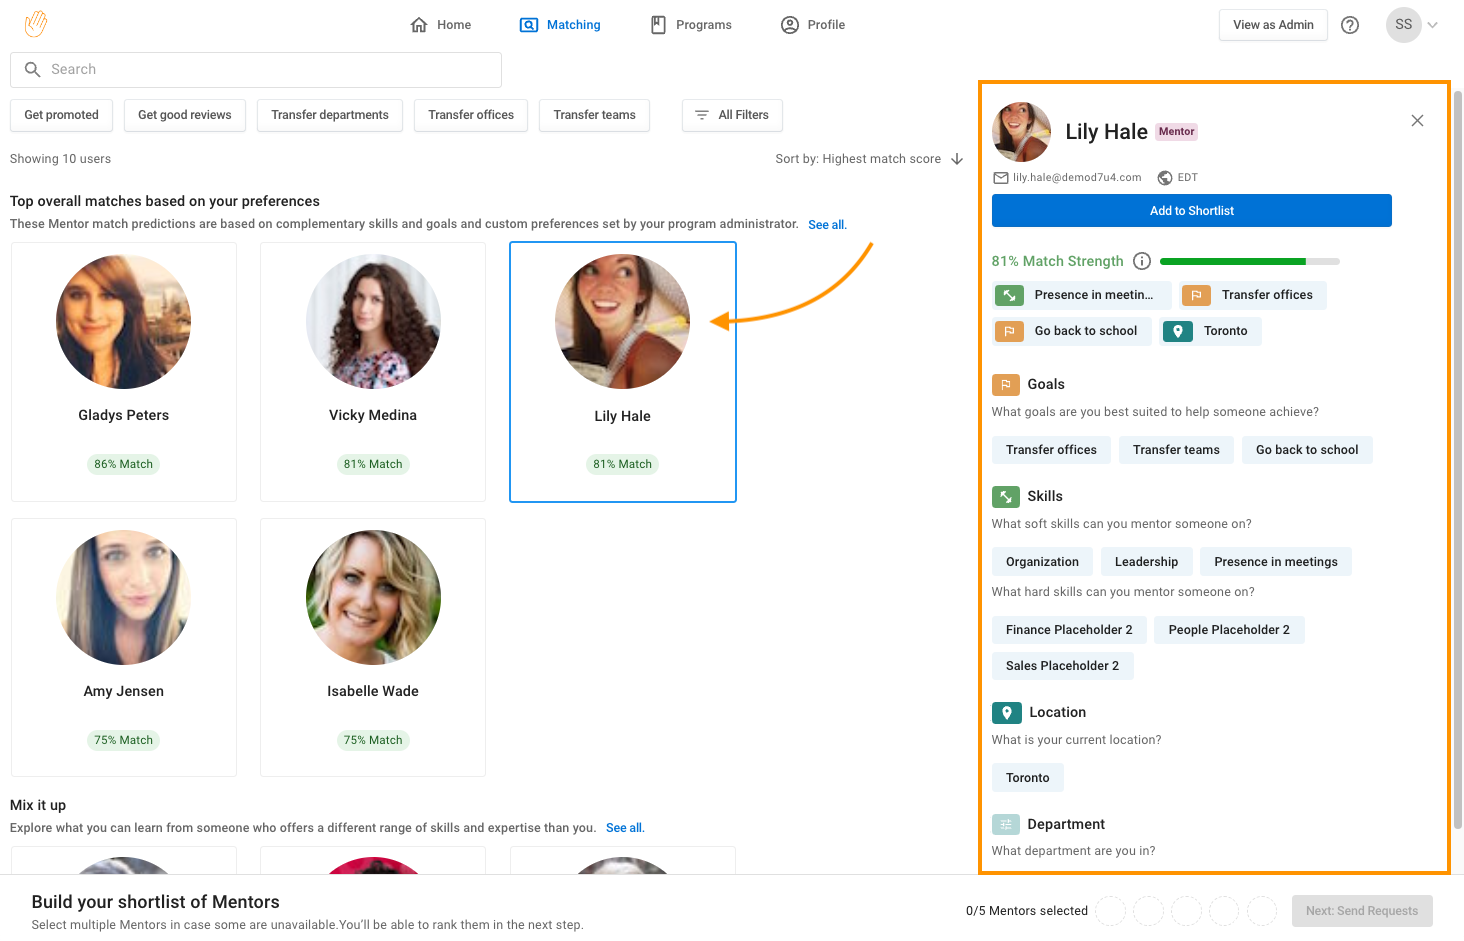This screenshot has width=1464, height=941.
Task: Expand the account menu chevron
Action: (x=1433, y=25)
